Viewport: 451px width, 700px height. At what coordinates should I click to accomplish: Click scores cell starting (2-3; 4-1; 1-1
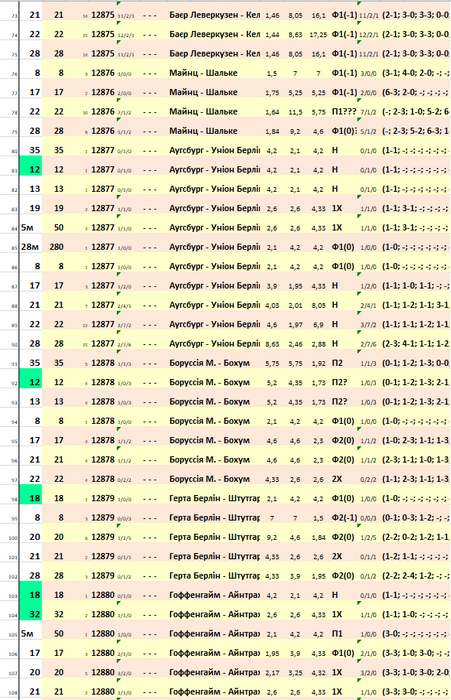tap(415, 344)
